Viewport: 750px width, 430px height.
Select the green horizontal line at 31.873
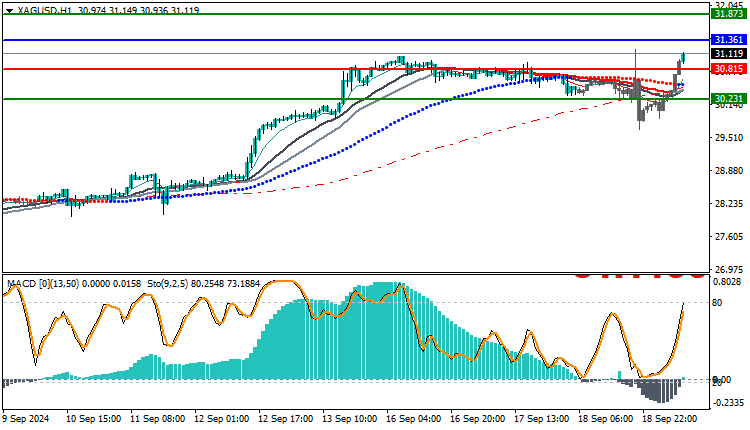pyautogui.click(x=356, y=14)
